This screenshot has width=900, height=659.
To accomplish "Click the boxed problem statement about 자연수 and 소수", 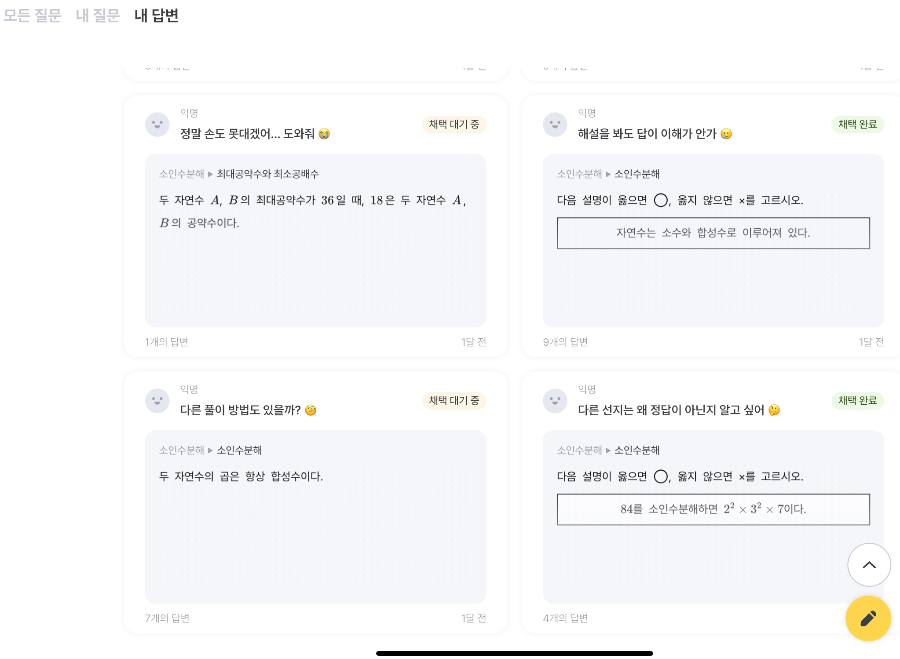I will click(x=713, y=233).
